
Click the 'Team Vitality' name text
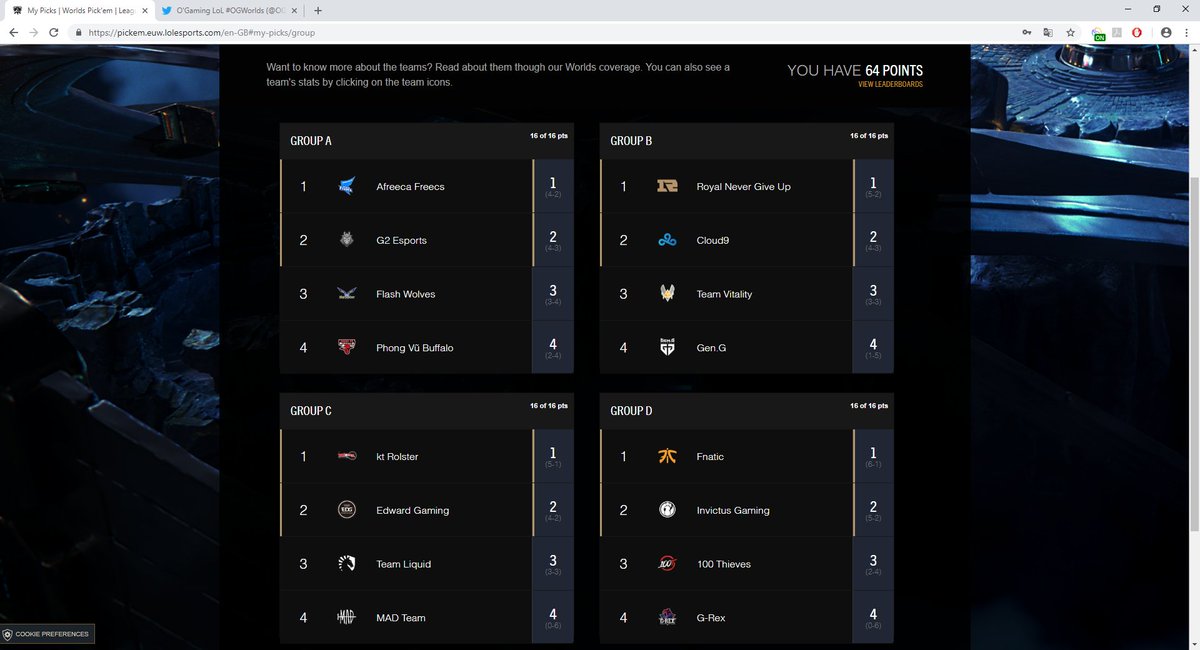(x=725, y=294)
